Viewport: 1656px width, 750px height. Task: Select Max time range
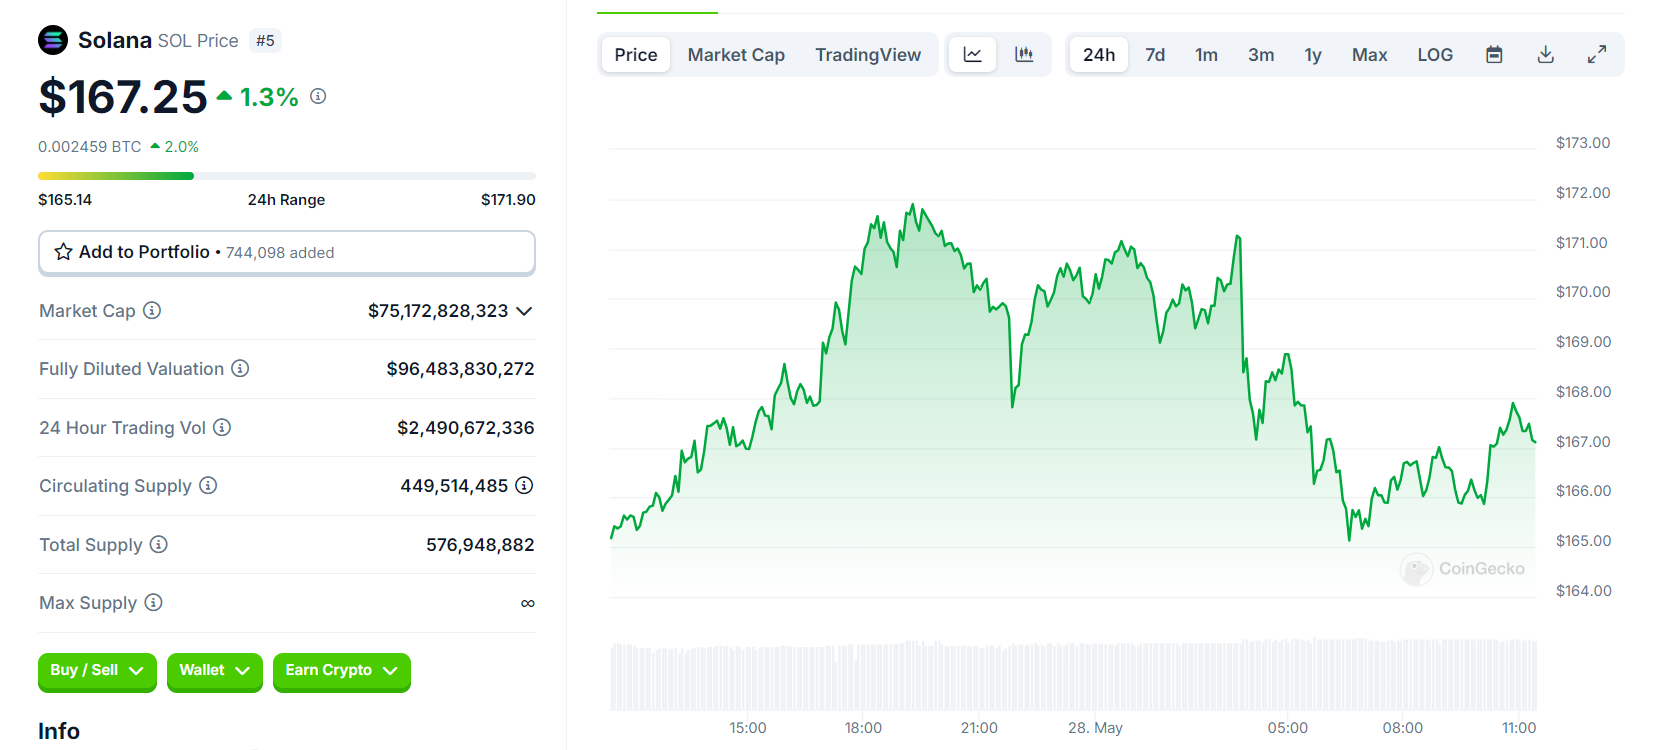(1369, 55)
